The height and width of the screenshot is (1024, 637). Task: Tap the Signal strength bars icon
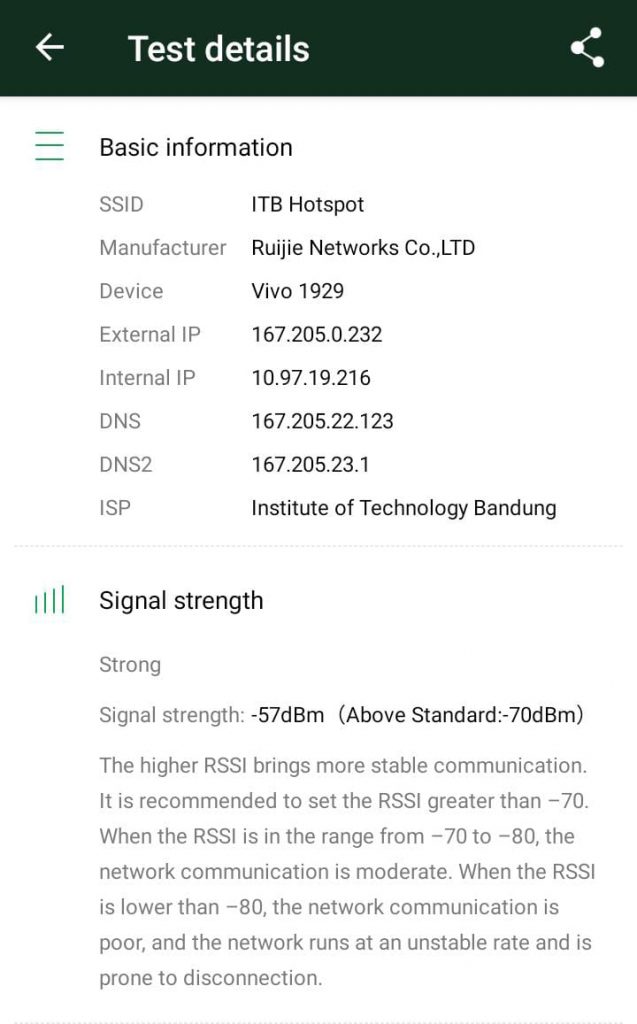pyautogui.click(x=49, y=600)
